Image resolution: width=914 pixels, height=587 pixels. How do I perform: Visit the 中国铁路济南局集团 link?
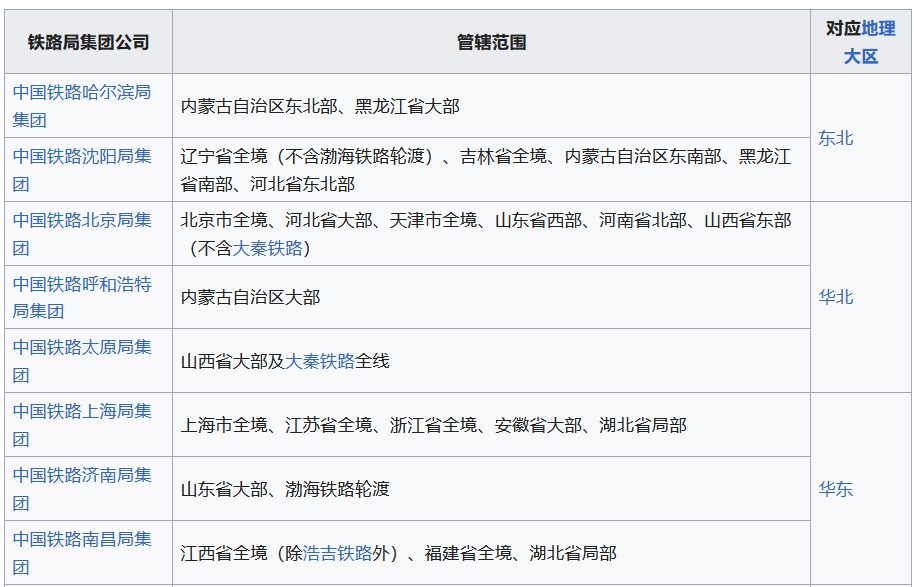(82, 489)
